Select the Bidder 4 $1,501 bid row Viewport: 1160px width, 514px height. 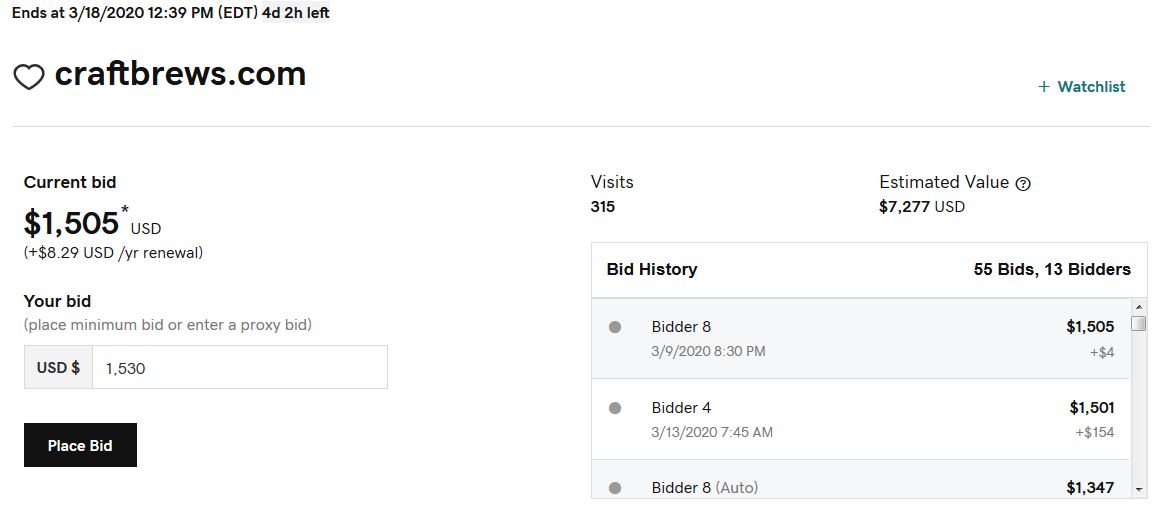click(x=861, y=419)
